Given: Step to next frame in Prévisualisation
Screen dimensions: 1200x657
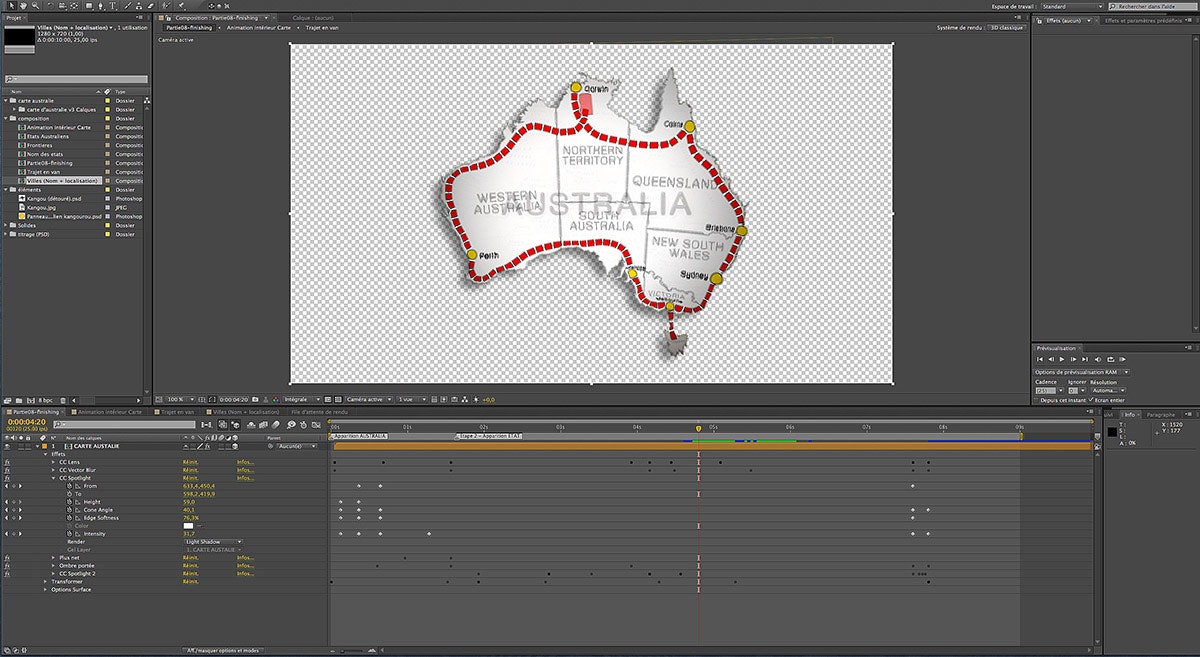Looking at the screenshot, I should (x=1074, y=359).
